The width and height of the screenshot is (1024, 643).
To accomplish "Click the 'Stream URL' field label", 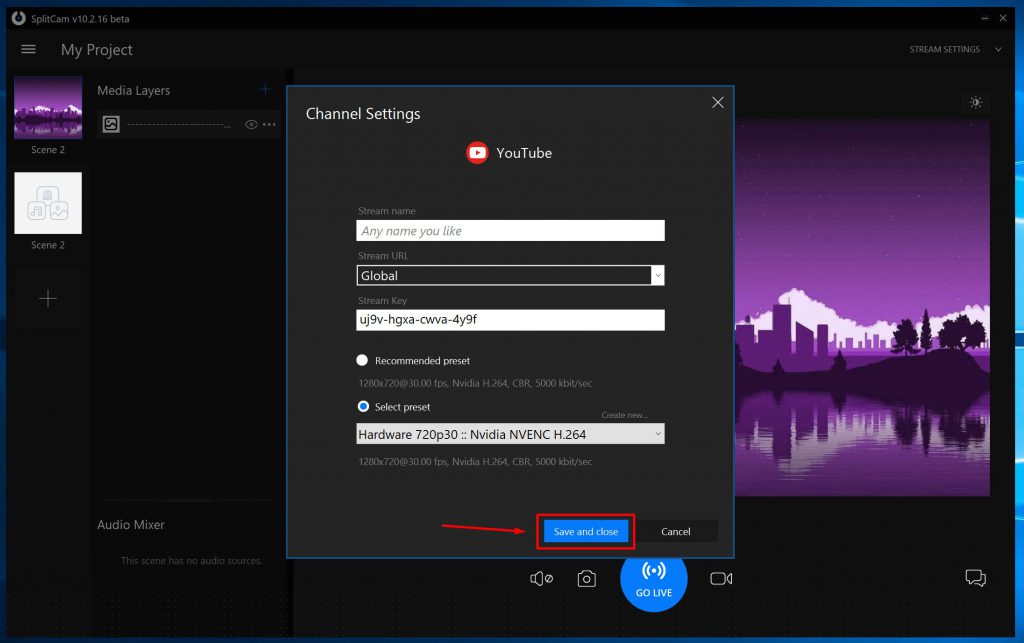I will (383, 256).
